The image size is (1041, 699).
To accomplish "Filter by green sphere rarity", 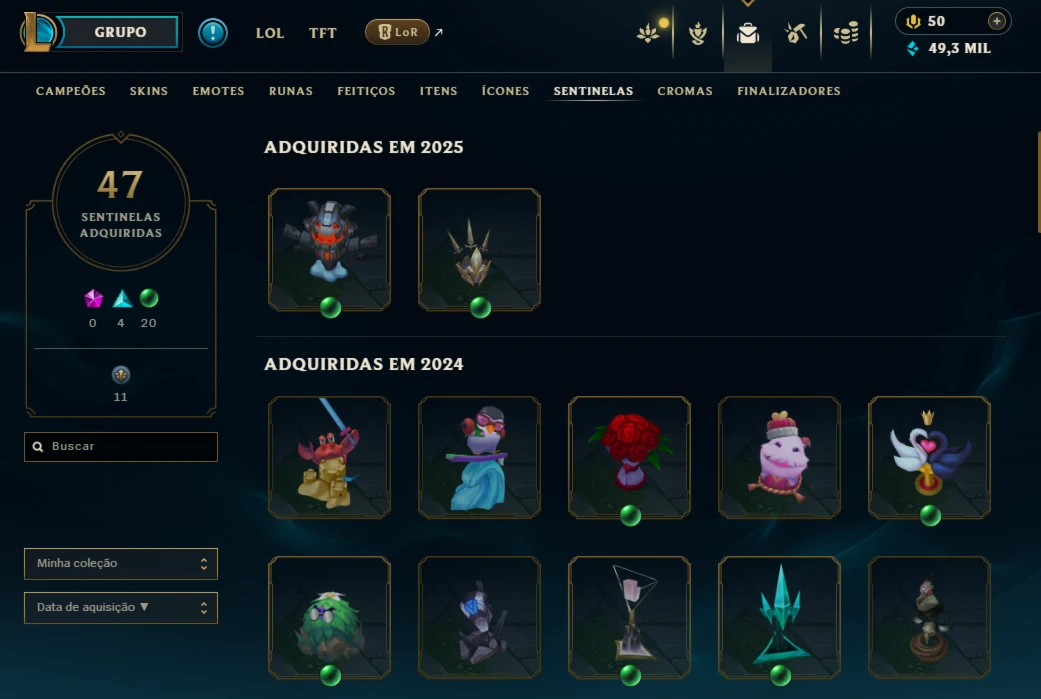I will (149, 299).
